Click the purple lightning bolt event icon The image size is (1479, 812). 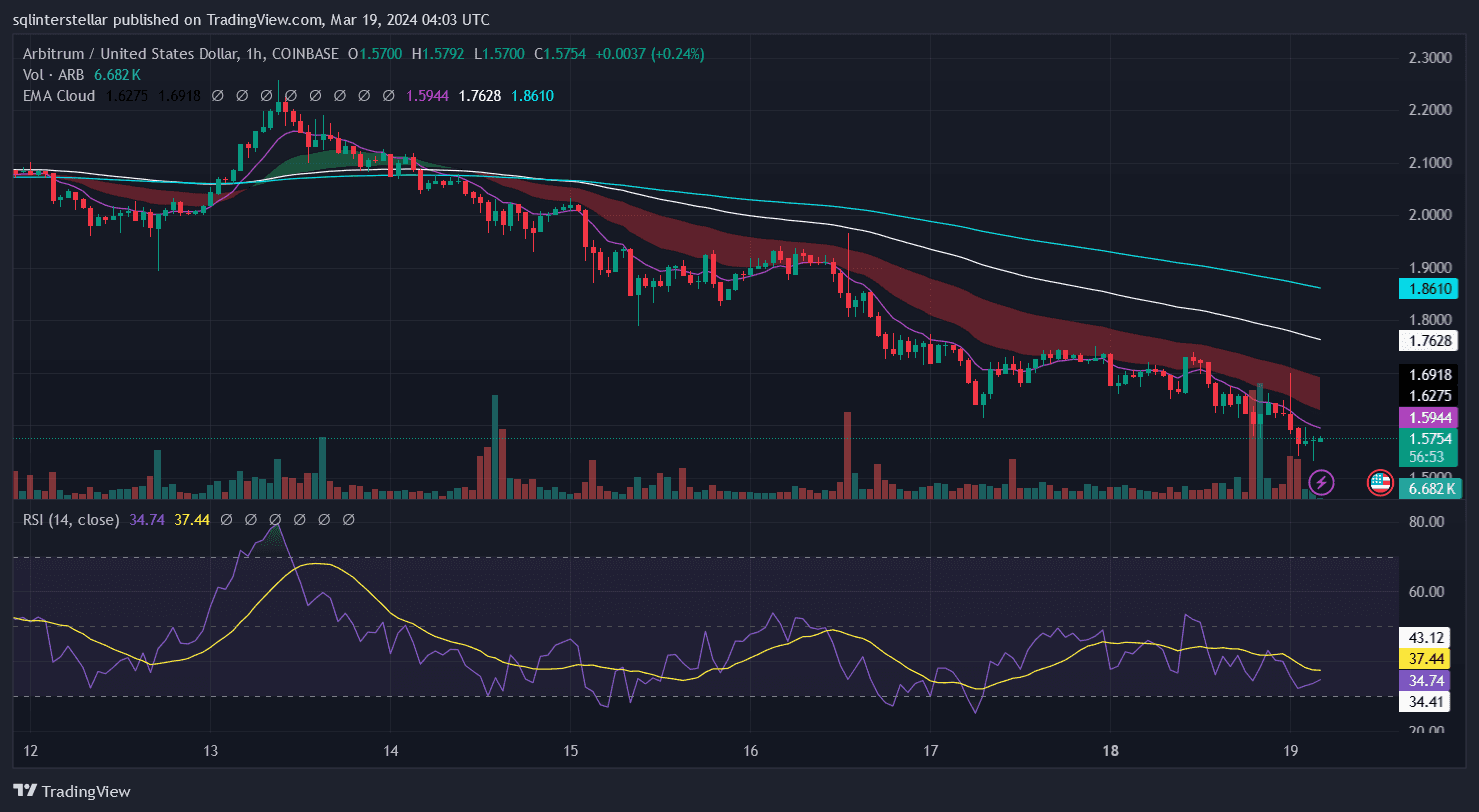(1321, 483)
